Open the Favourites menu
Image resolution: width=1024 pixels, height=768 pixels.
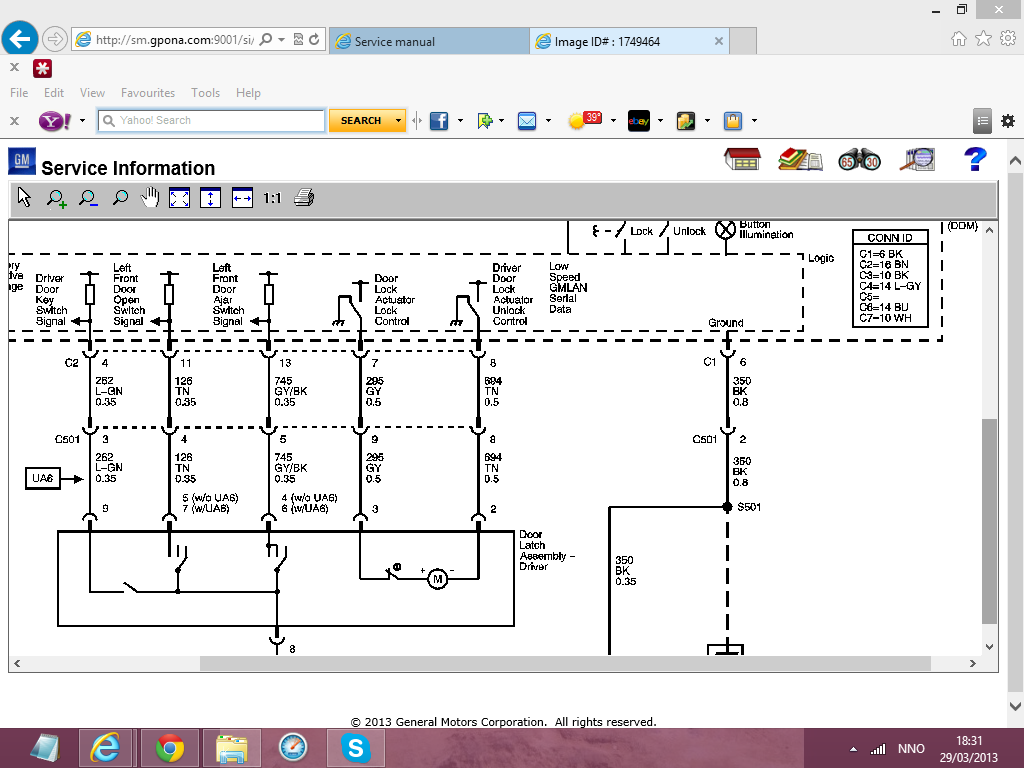click(x=148, y=93)
